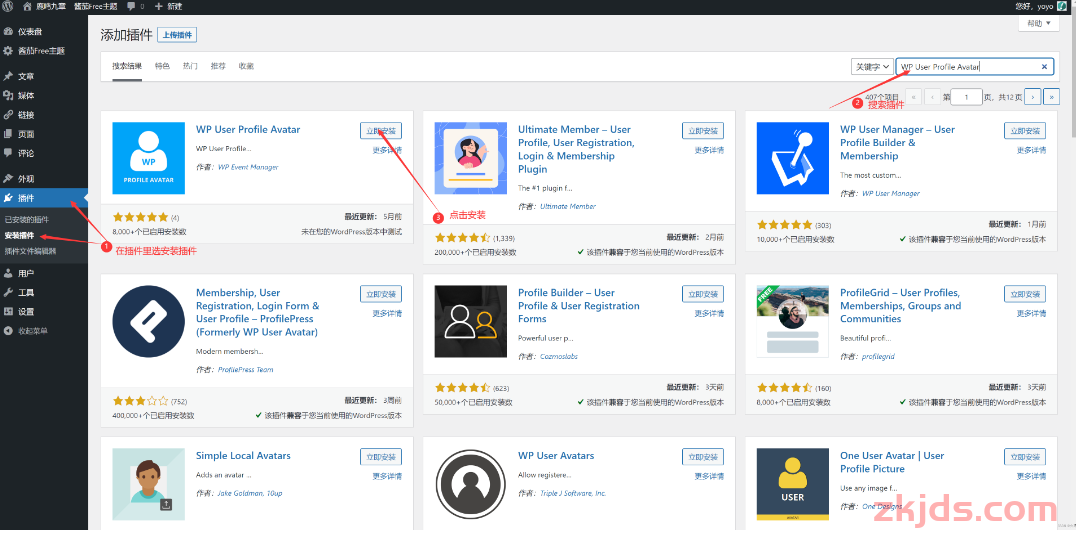1076x541 pixels.
Task: Open the 设置 settings icon
Action: point(8,312)
